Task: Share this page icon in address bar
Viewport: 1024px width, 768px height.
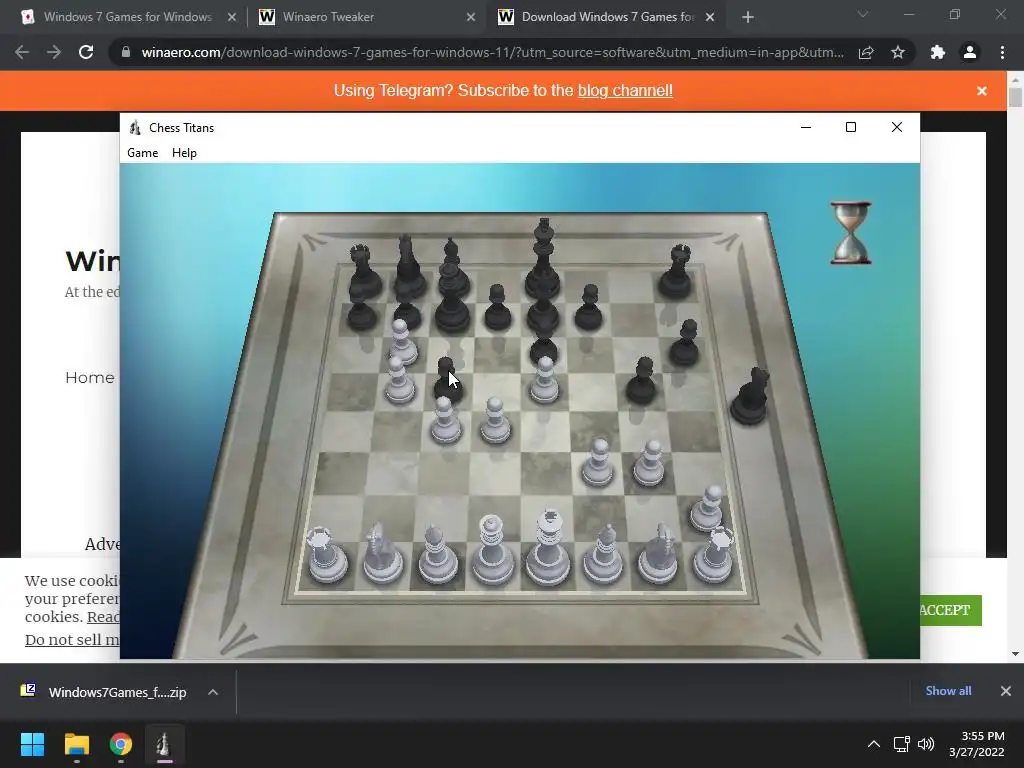Action: click(866, 52)
